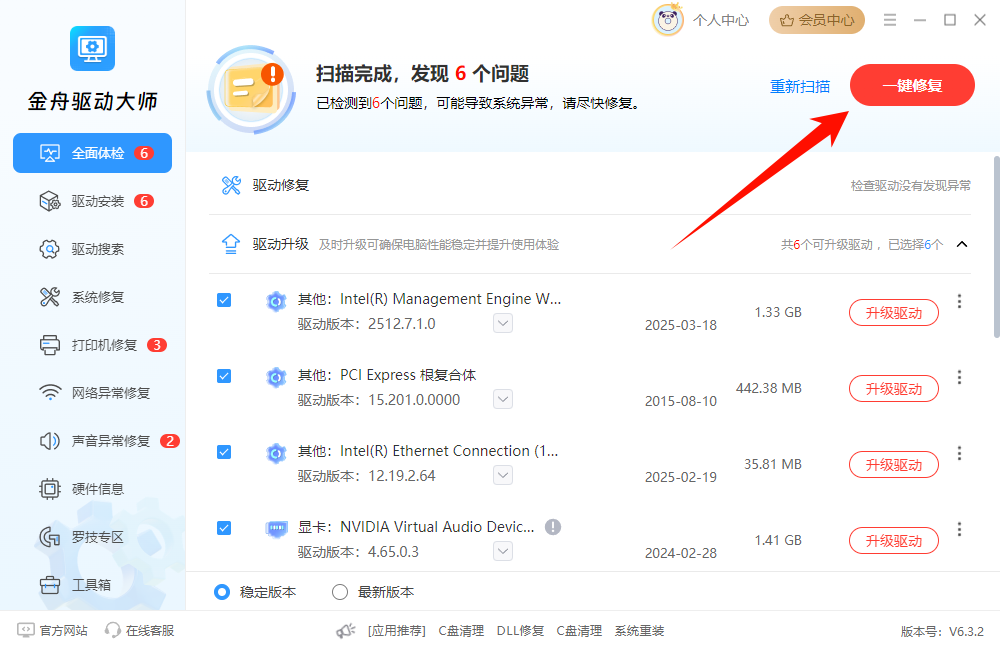Image resolution: width=1000 pixels, height=650 pixels.
Task: Uncheck Intel Ethernet Connection checkbox
Action: (x=224, y=452)
